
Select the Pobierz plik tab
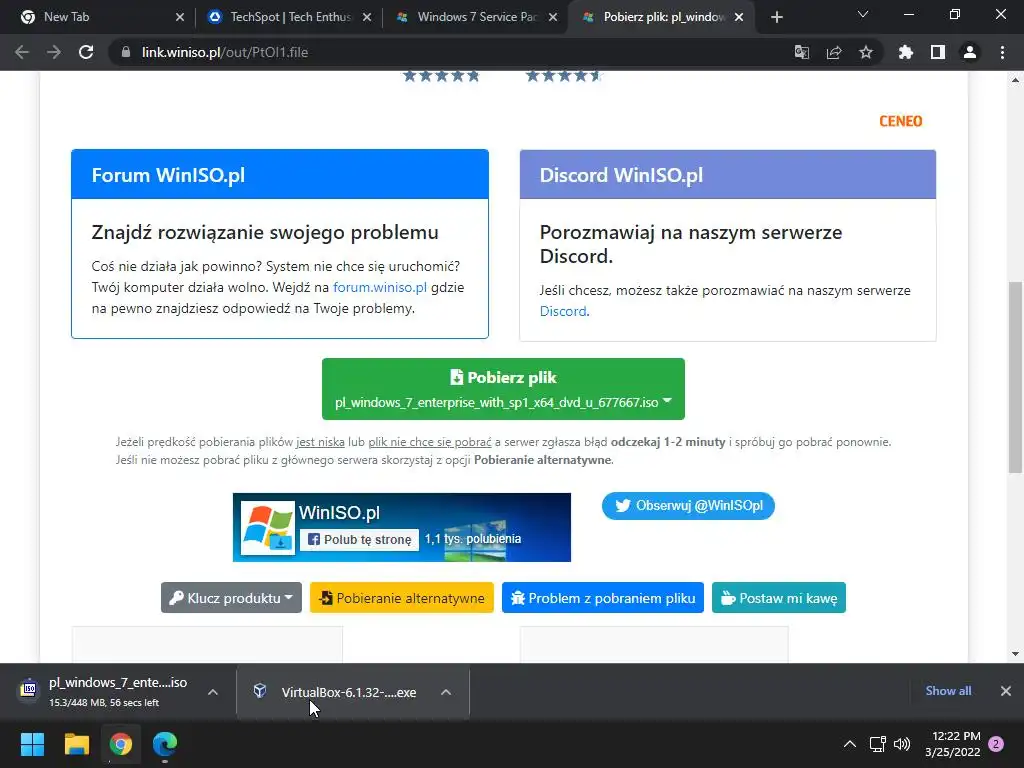661,18
